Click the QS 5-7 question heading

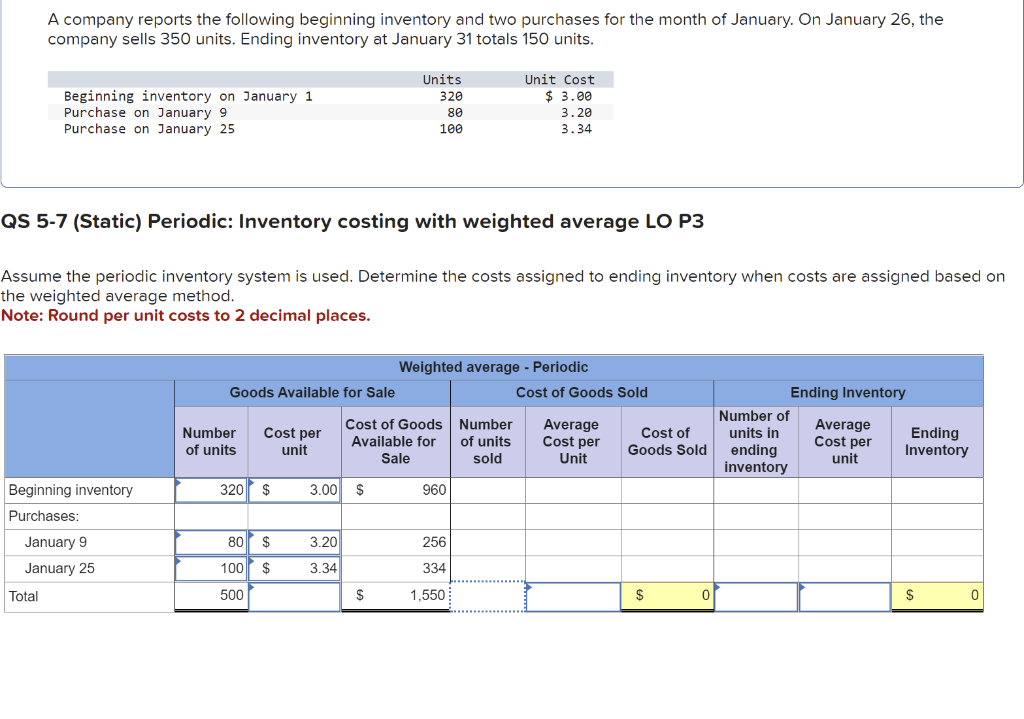coord(353,221)
